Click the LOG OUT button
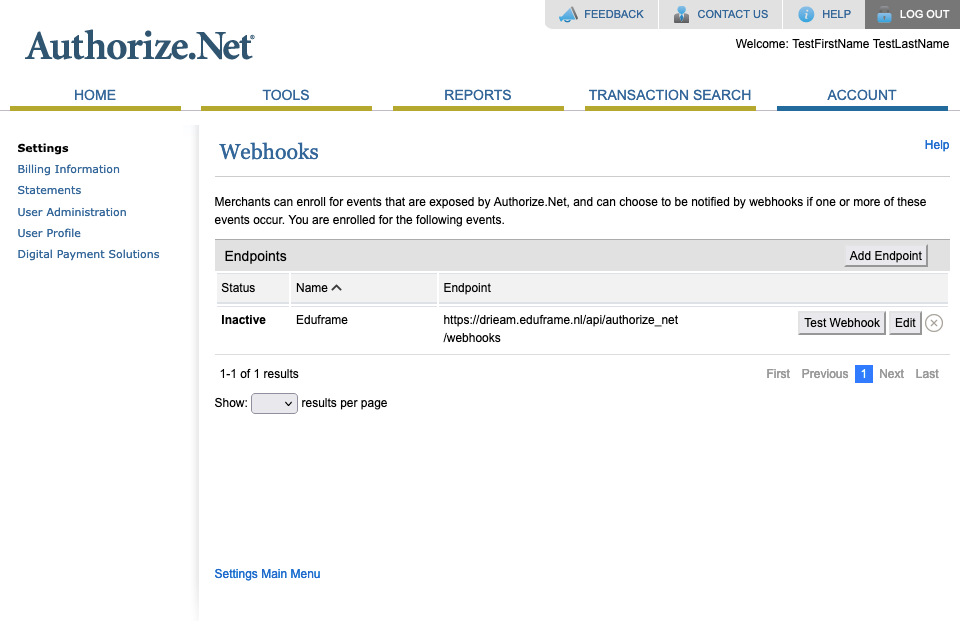960x621 pixels. point(912,14)
